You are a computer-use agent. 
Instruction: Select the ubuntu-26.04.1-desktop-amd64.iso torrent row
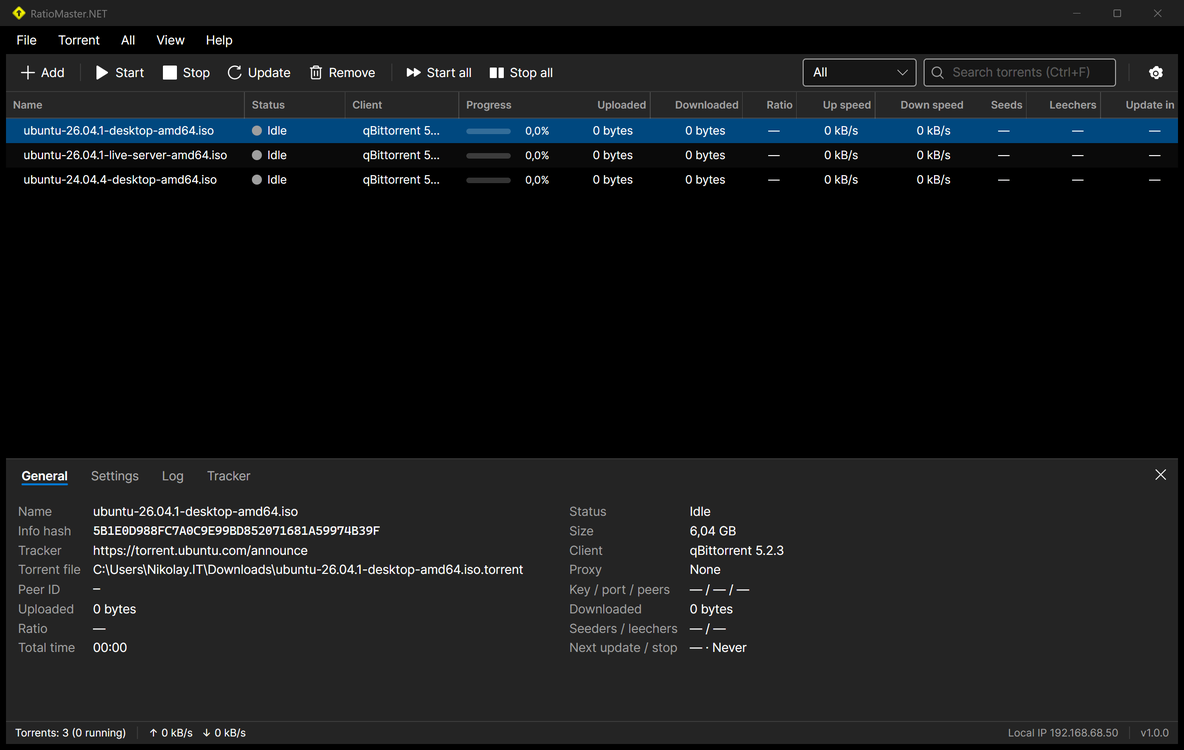pyautogui.click(x=592, y=131)
